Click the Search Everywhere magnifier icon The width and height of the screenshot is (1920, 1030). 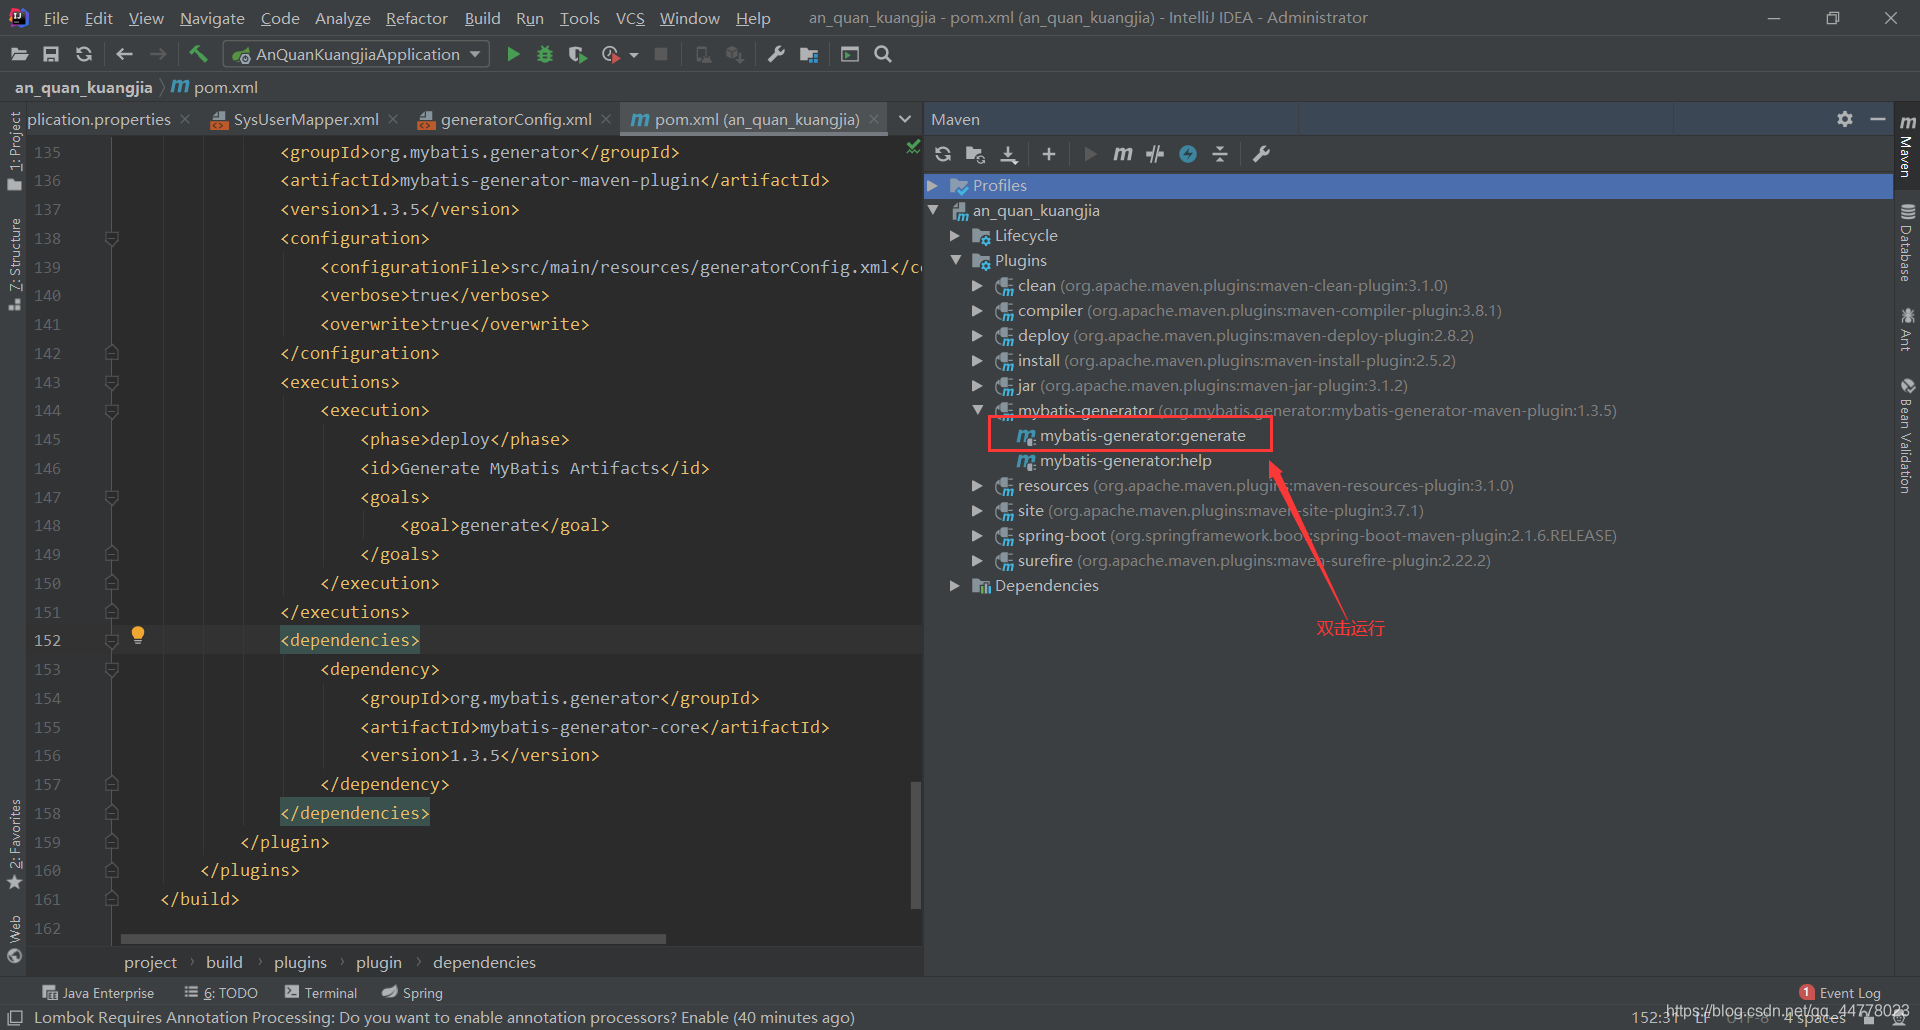tap(882, 54)
